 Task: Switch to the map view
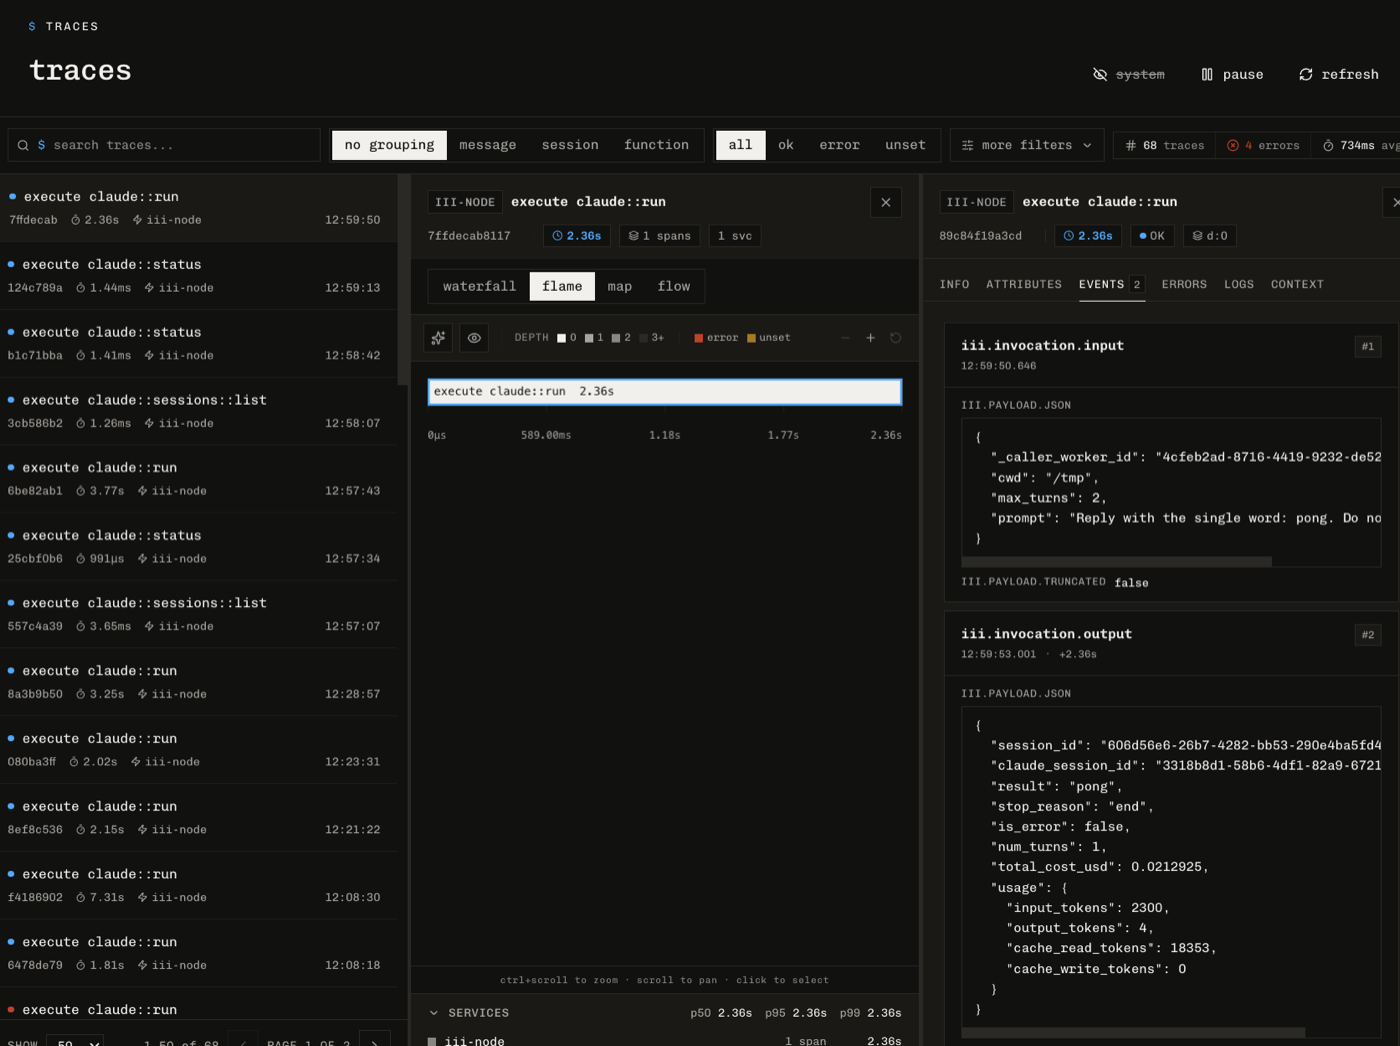point(620,286)
